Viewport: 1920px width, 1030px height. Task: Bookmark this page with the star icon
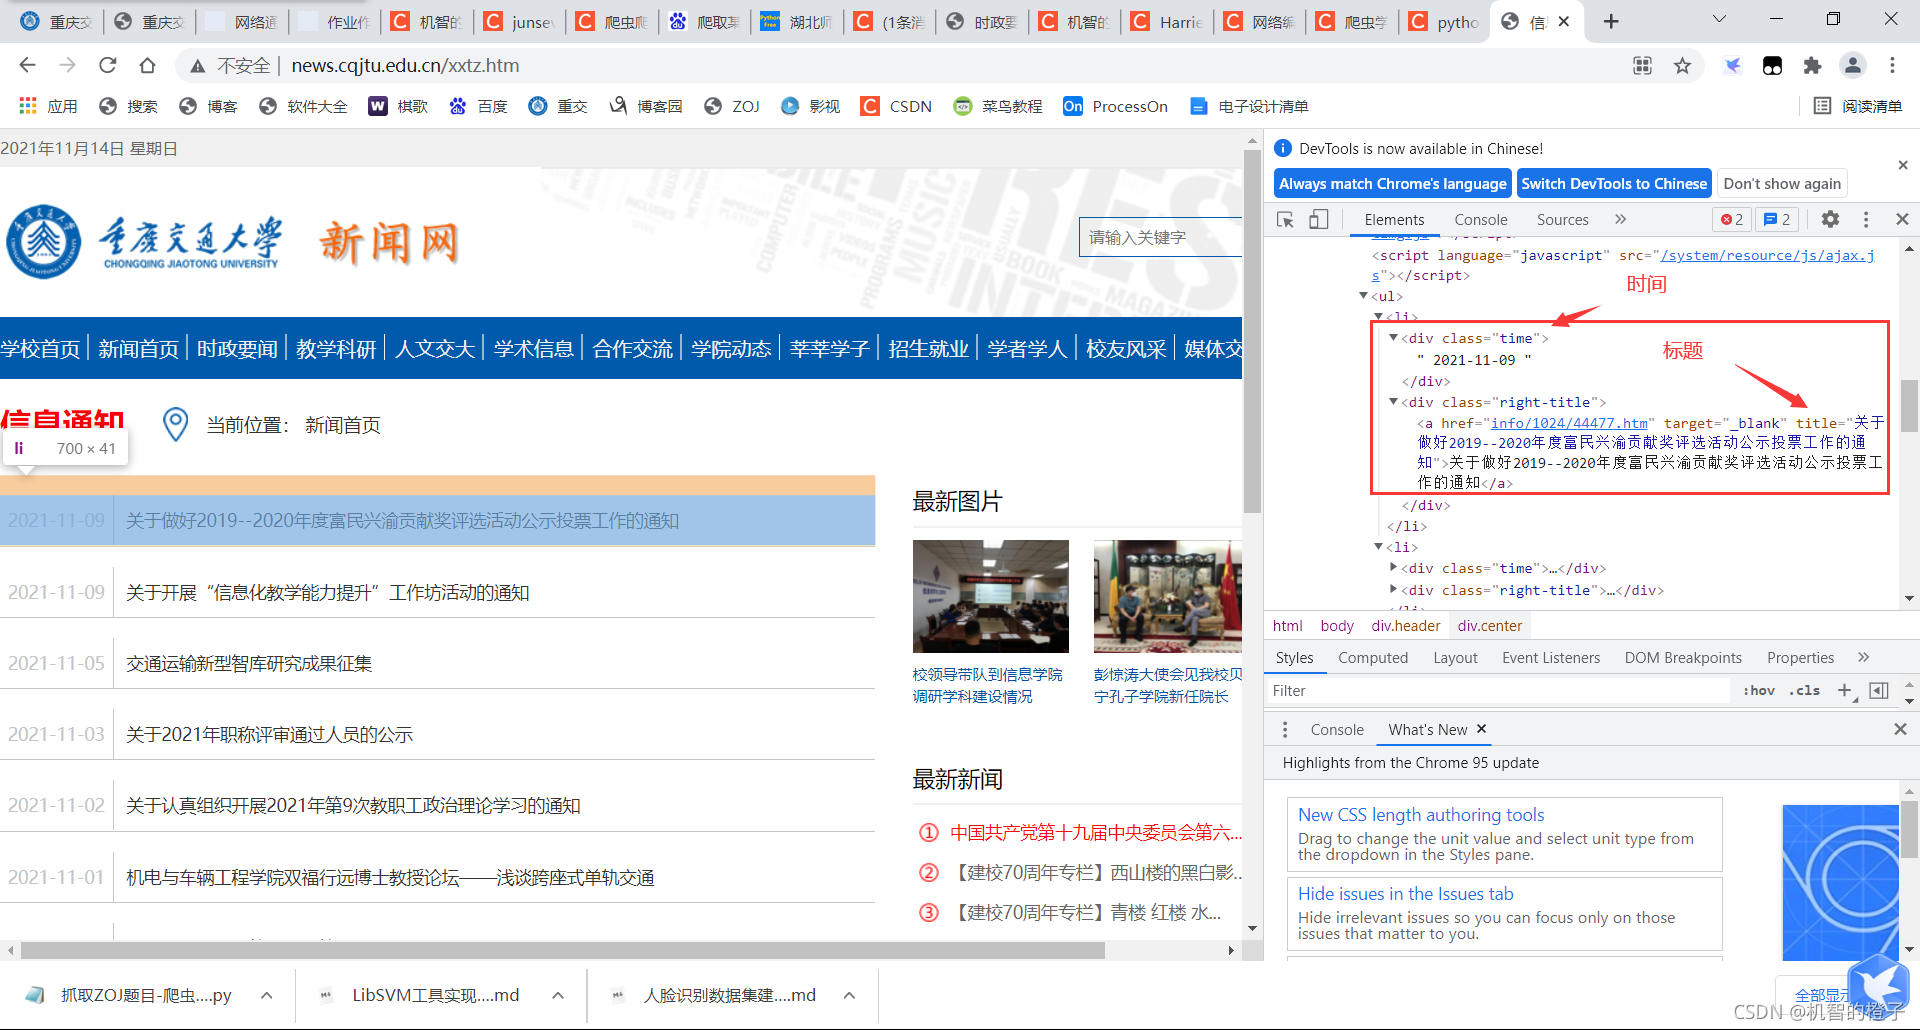tap(1682, 65)
